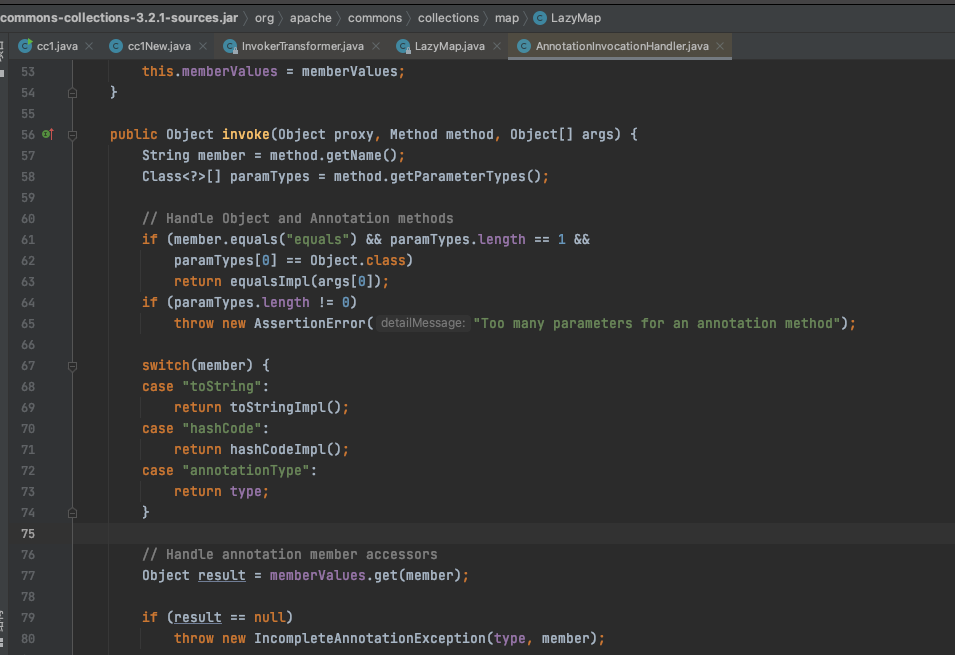Open the map breadcrumb segment
Viewport: 955px width, 655px height.
click(x=507, y=18)
